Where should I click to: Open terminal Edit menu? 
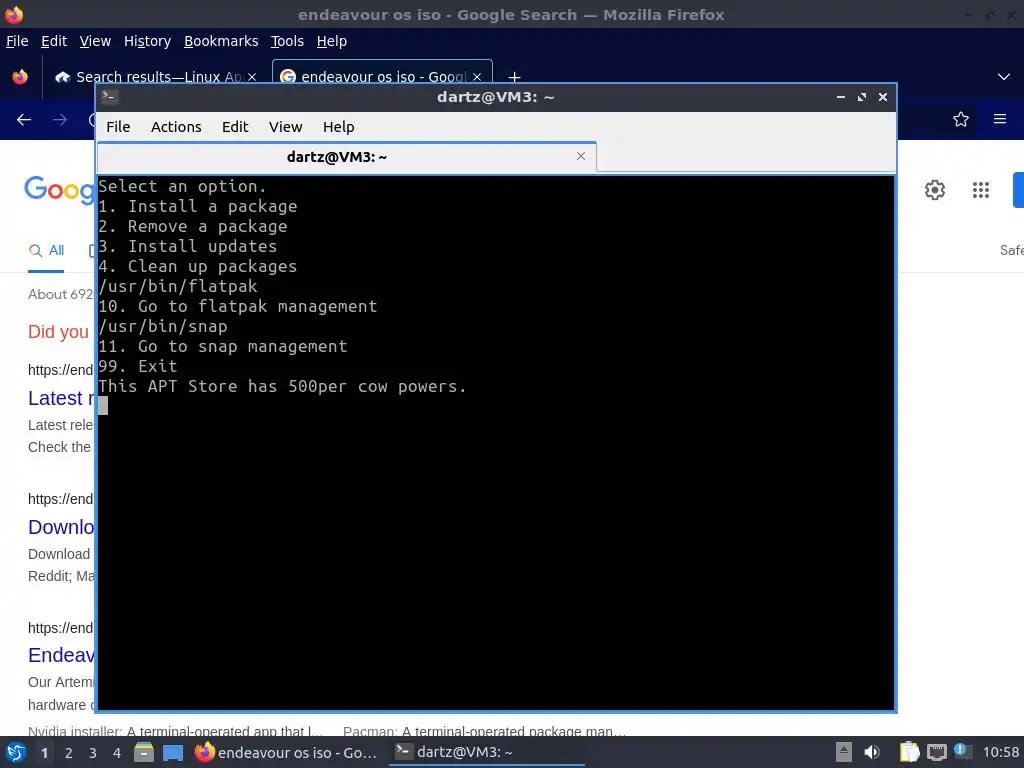235,127
